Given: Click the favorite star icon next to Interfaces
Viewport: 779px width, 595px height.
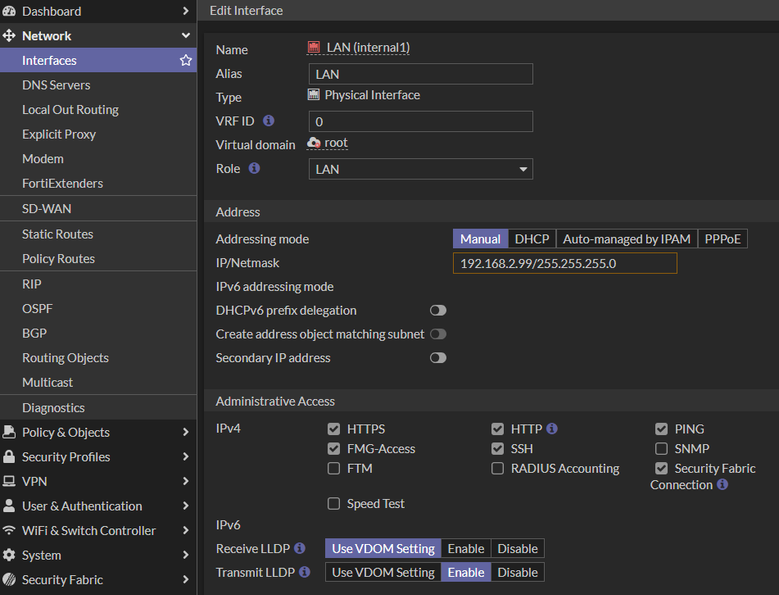Looking at the screenshot, I should (x=186, y=61).
